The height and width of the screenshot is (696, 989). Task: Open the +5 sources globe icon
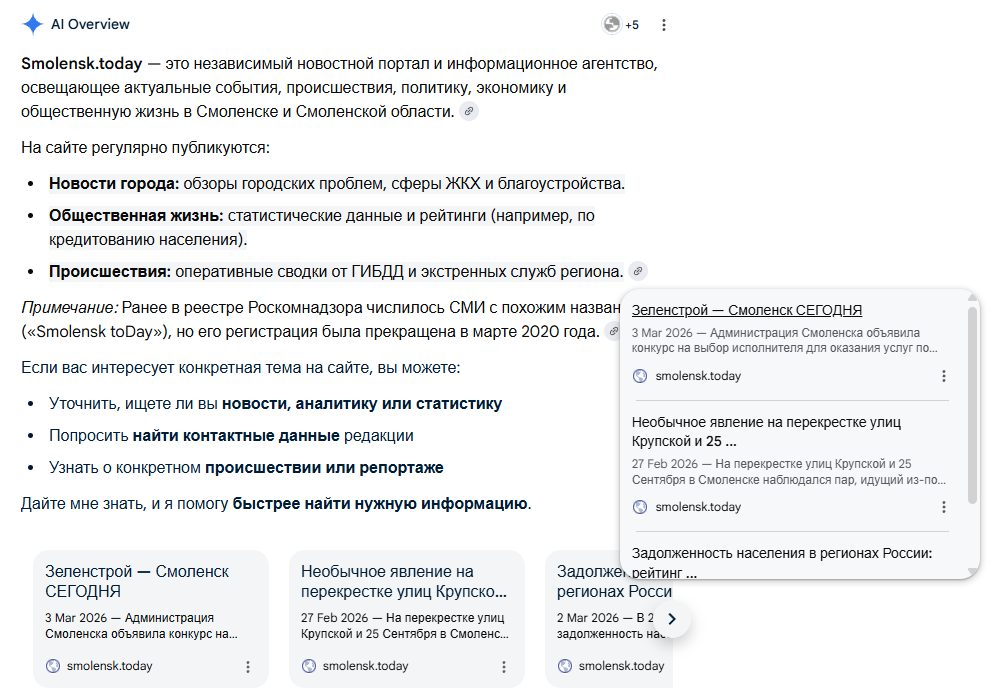[612, 25]
